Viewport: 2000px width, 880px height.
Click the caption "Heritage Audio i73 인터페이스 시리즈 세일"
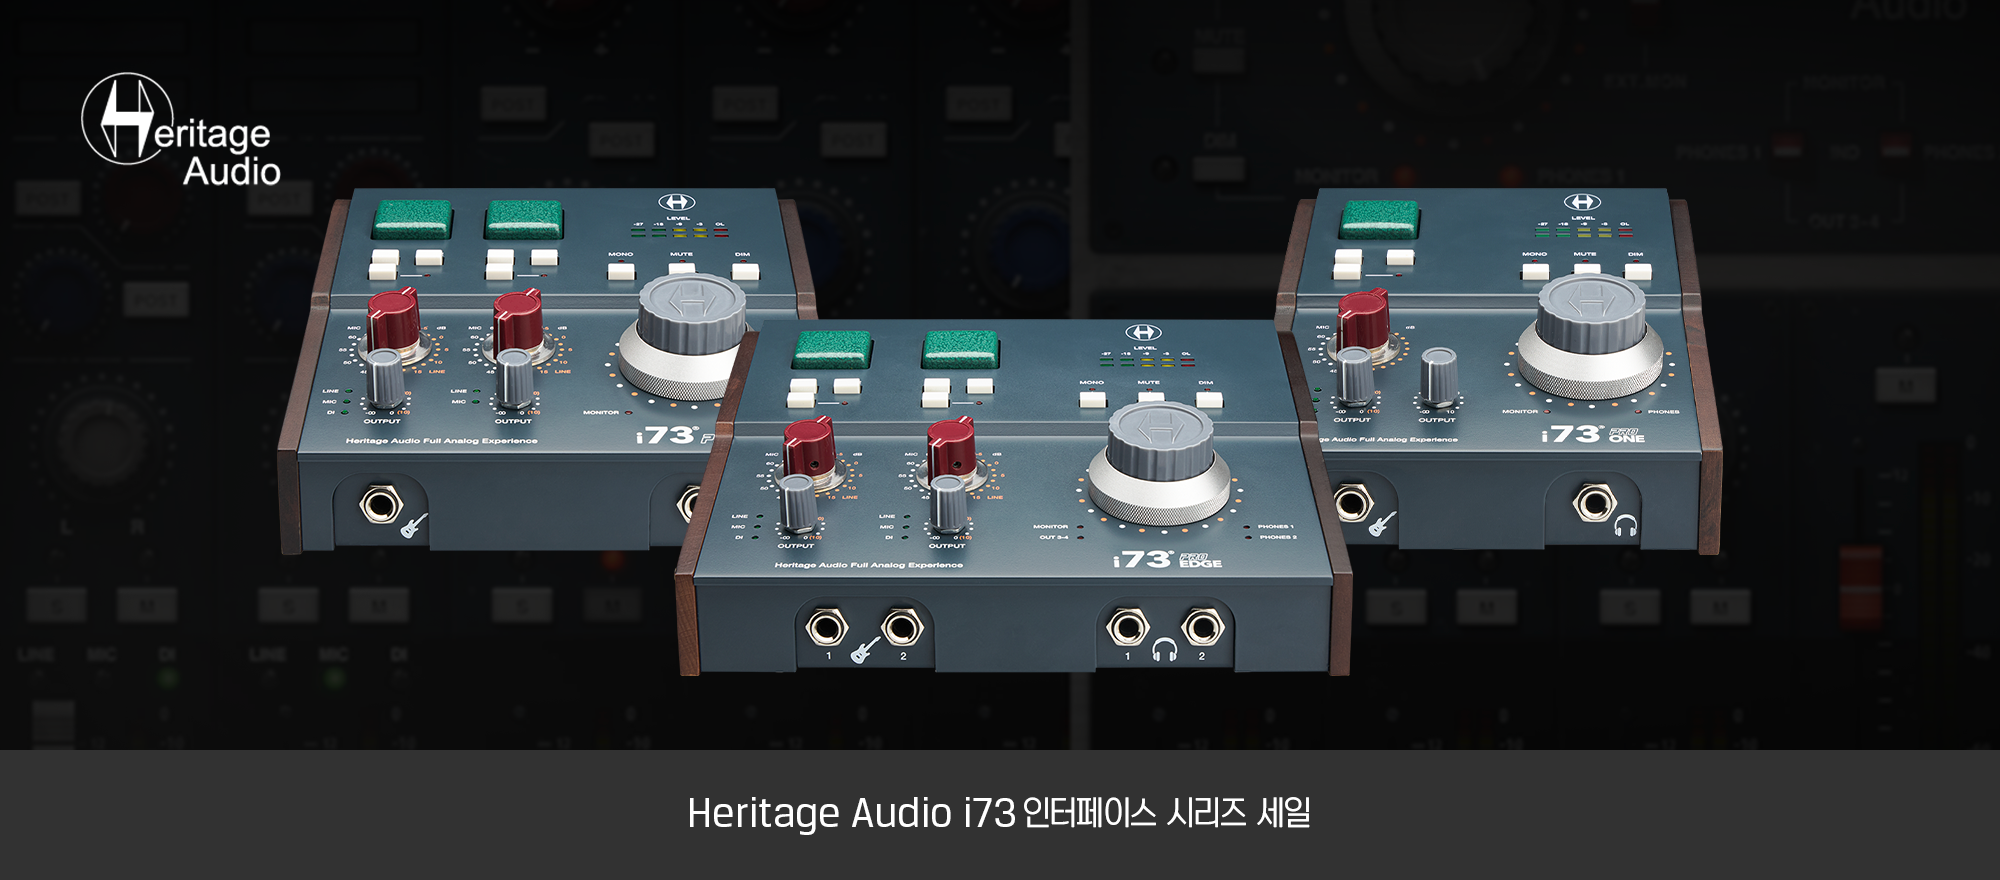coord(999,813)
